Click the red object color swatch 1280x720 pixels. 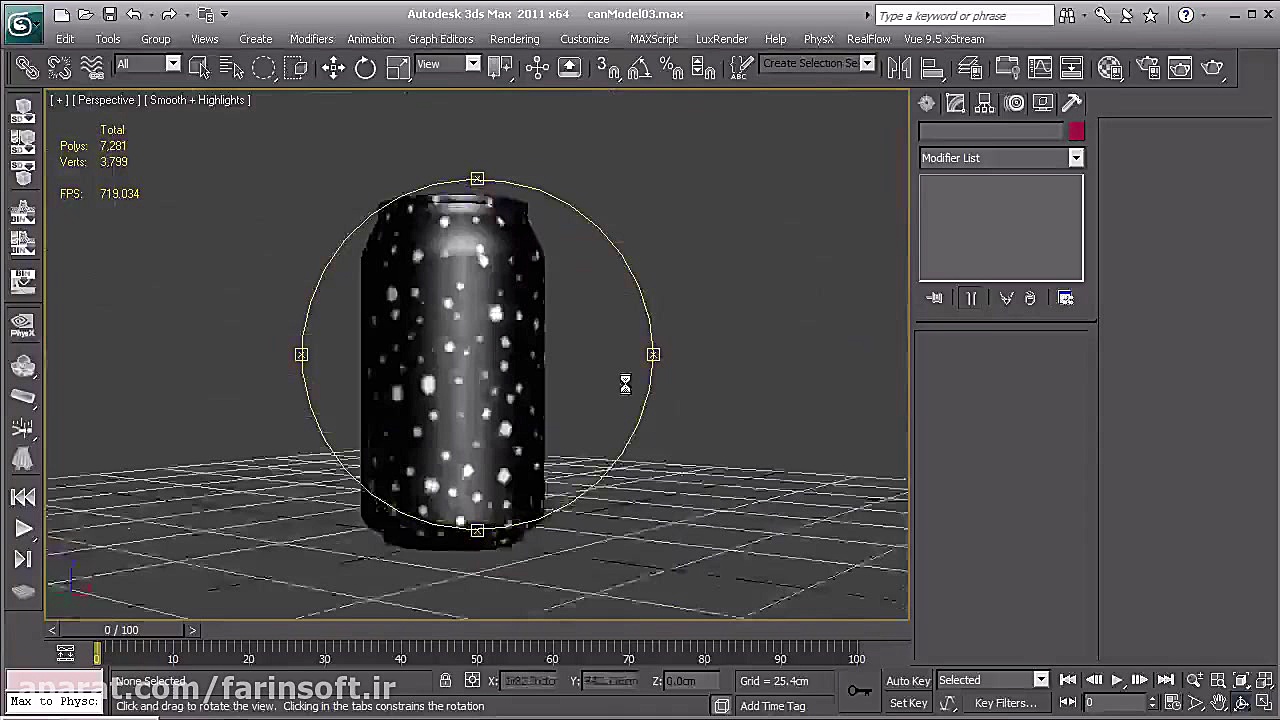pyautogui.click(x=1076, y=132)
